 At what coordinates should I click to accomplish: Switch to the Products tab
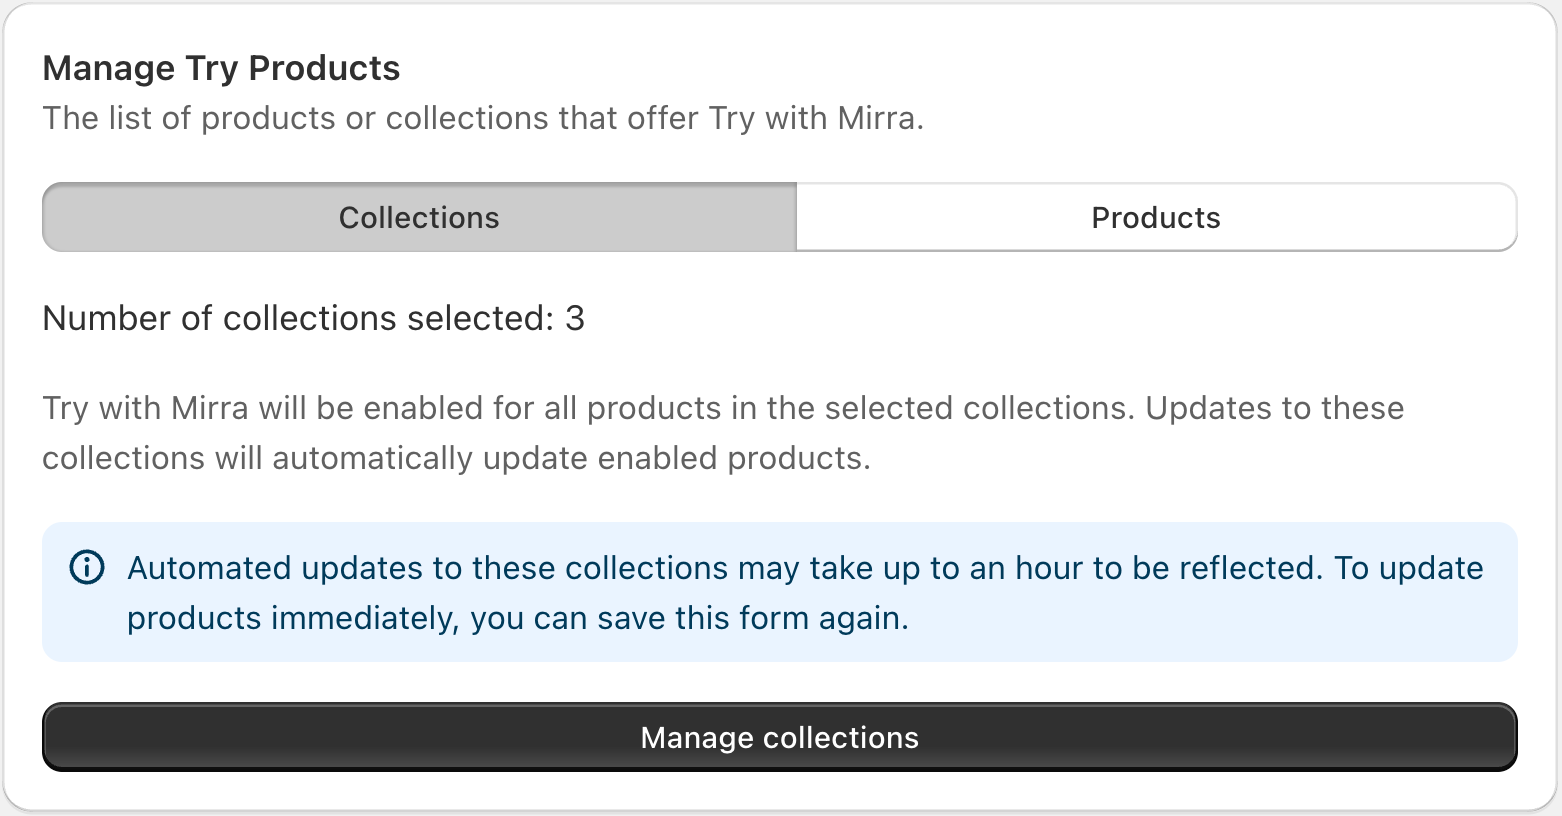(x=1156, y=218)
